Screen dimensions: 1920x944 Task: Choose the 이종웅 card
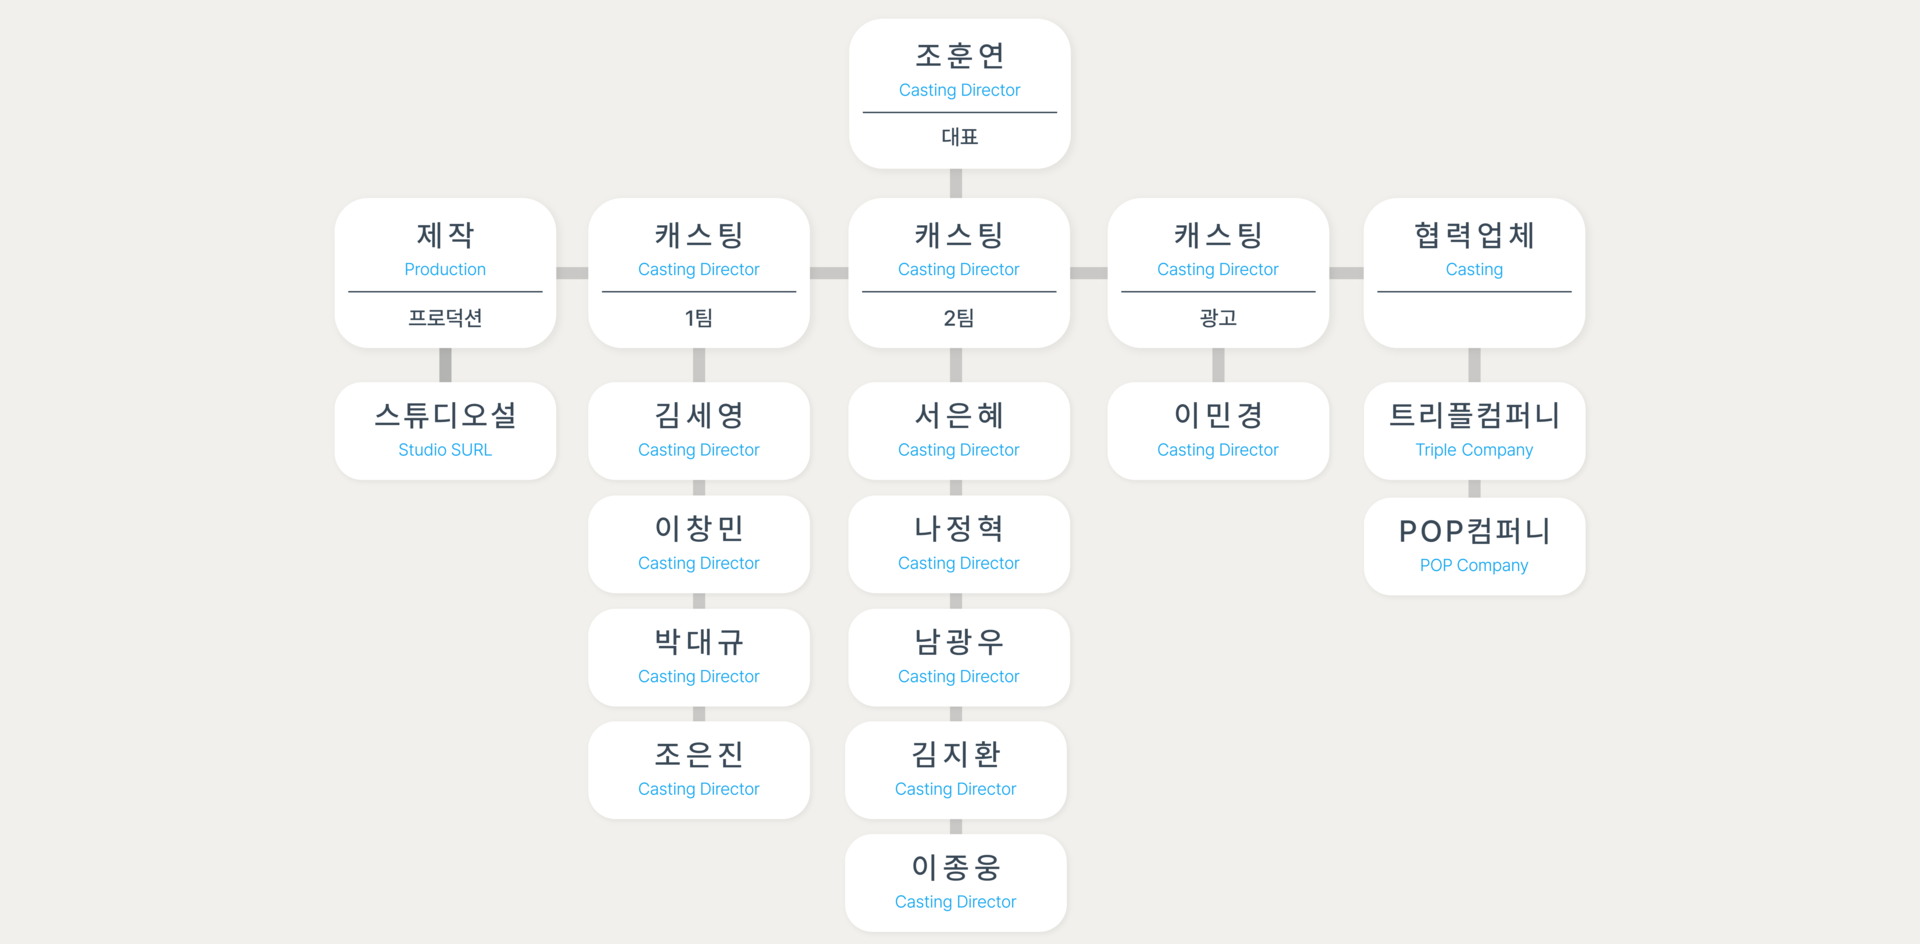coord(956,883)
